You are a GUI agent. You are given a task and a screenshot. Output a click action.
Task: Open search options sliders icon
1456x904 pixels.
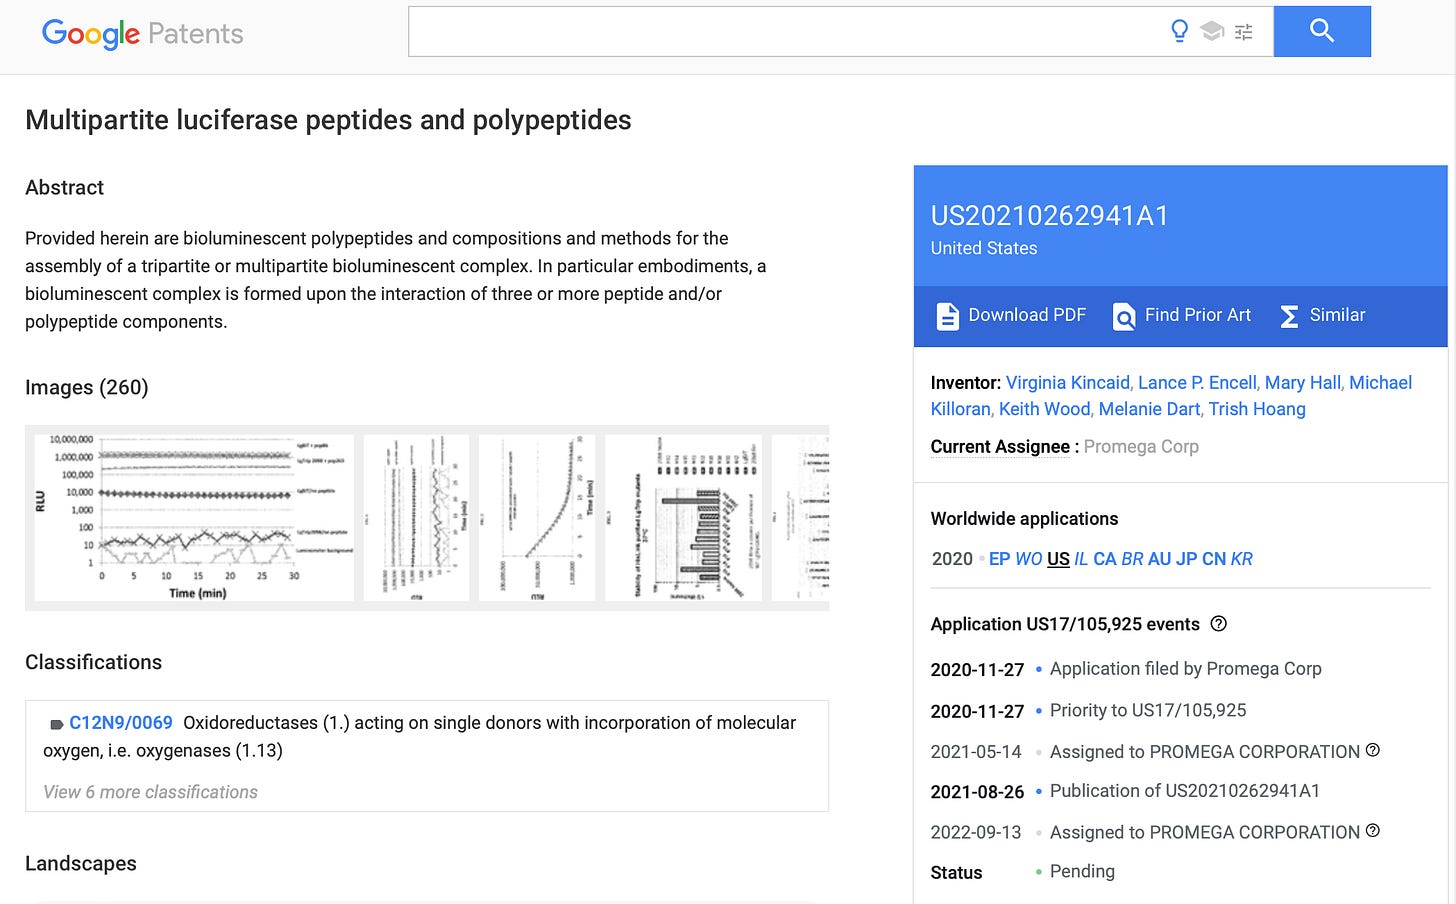tap(1244, 32)
